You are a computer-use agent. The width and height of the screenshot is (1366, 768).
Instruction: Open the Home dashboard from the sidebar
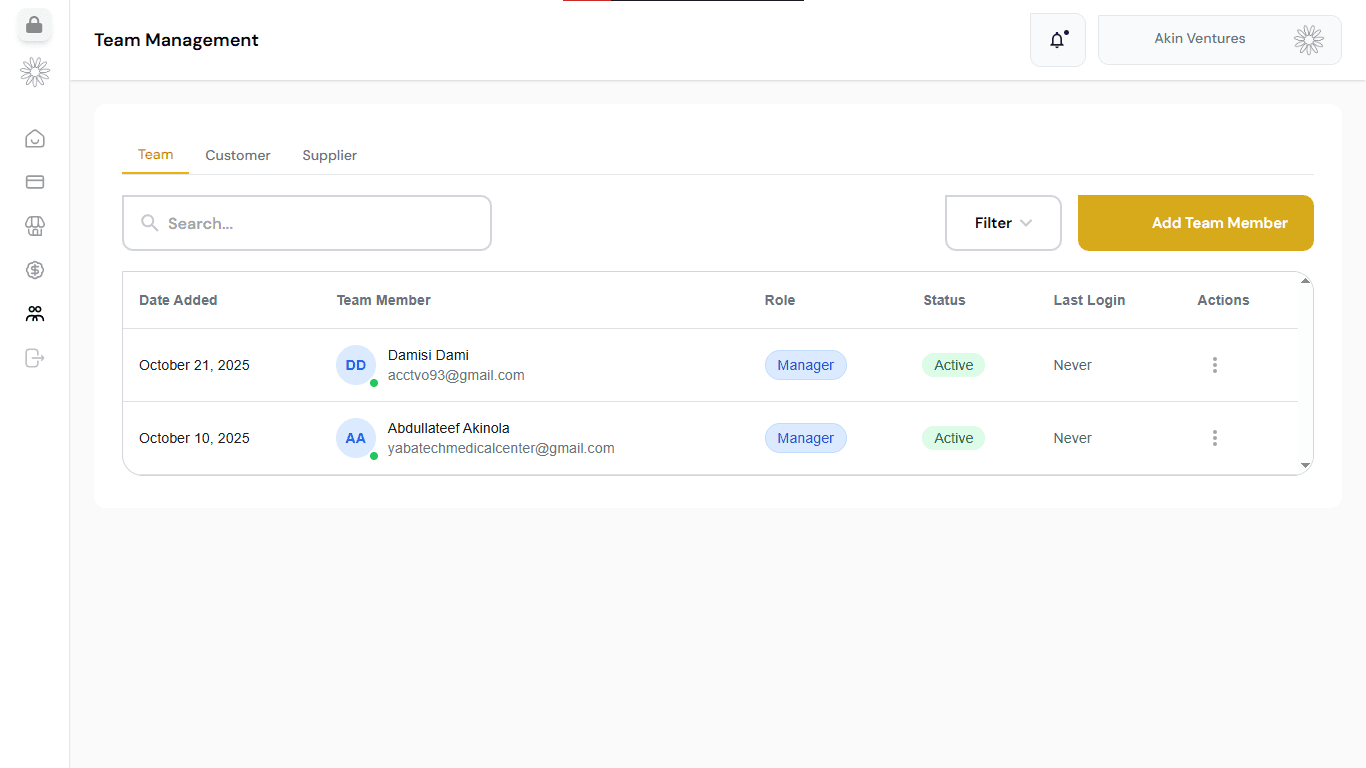[34, 138]
